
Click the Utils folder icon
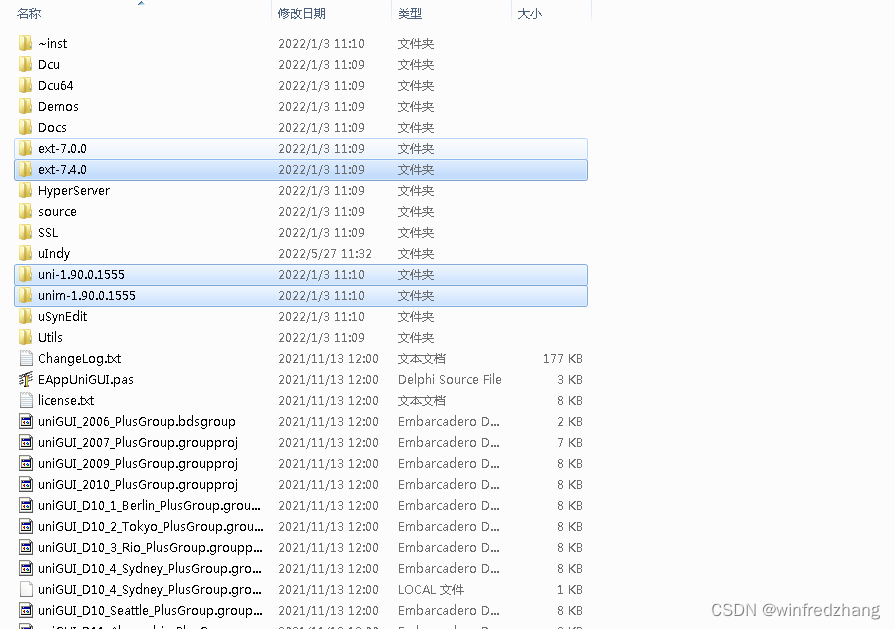pos(26,337)
